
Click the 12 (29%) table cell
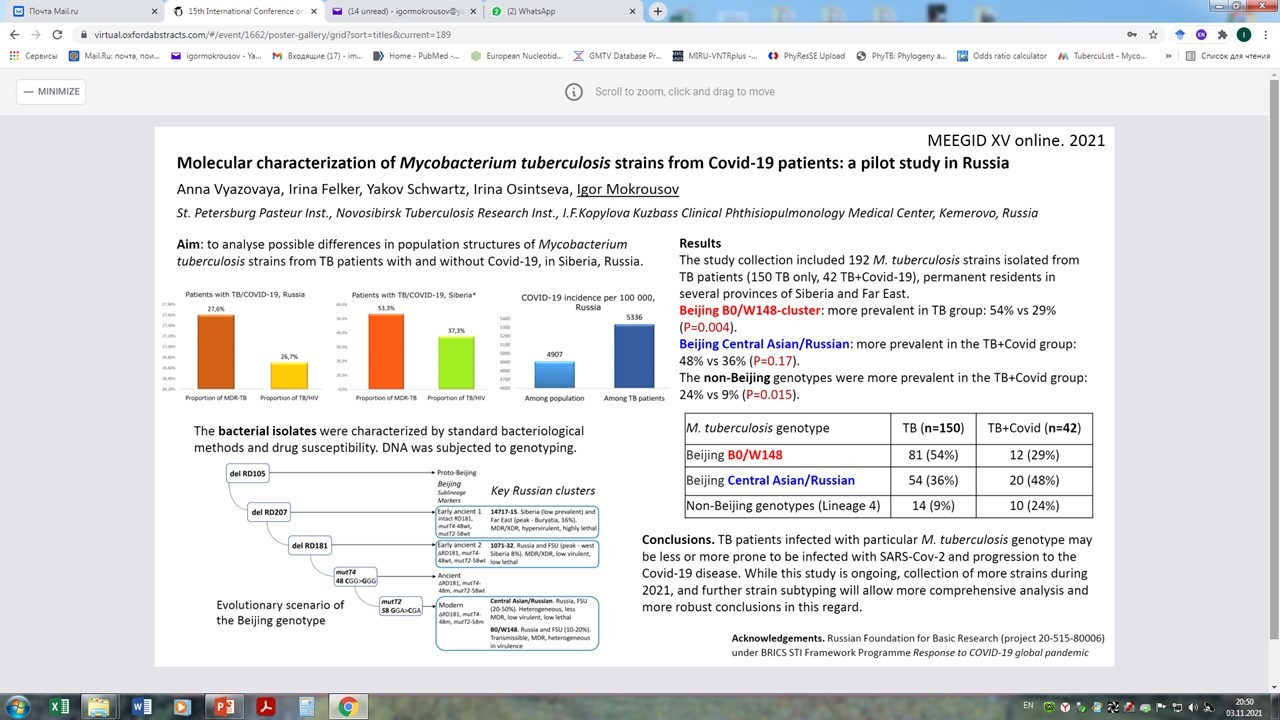1033,454
